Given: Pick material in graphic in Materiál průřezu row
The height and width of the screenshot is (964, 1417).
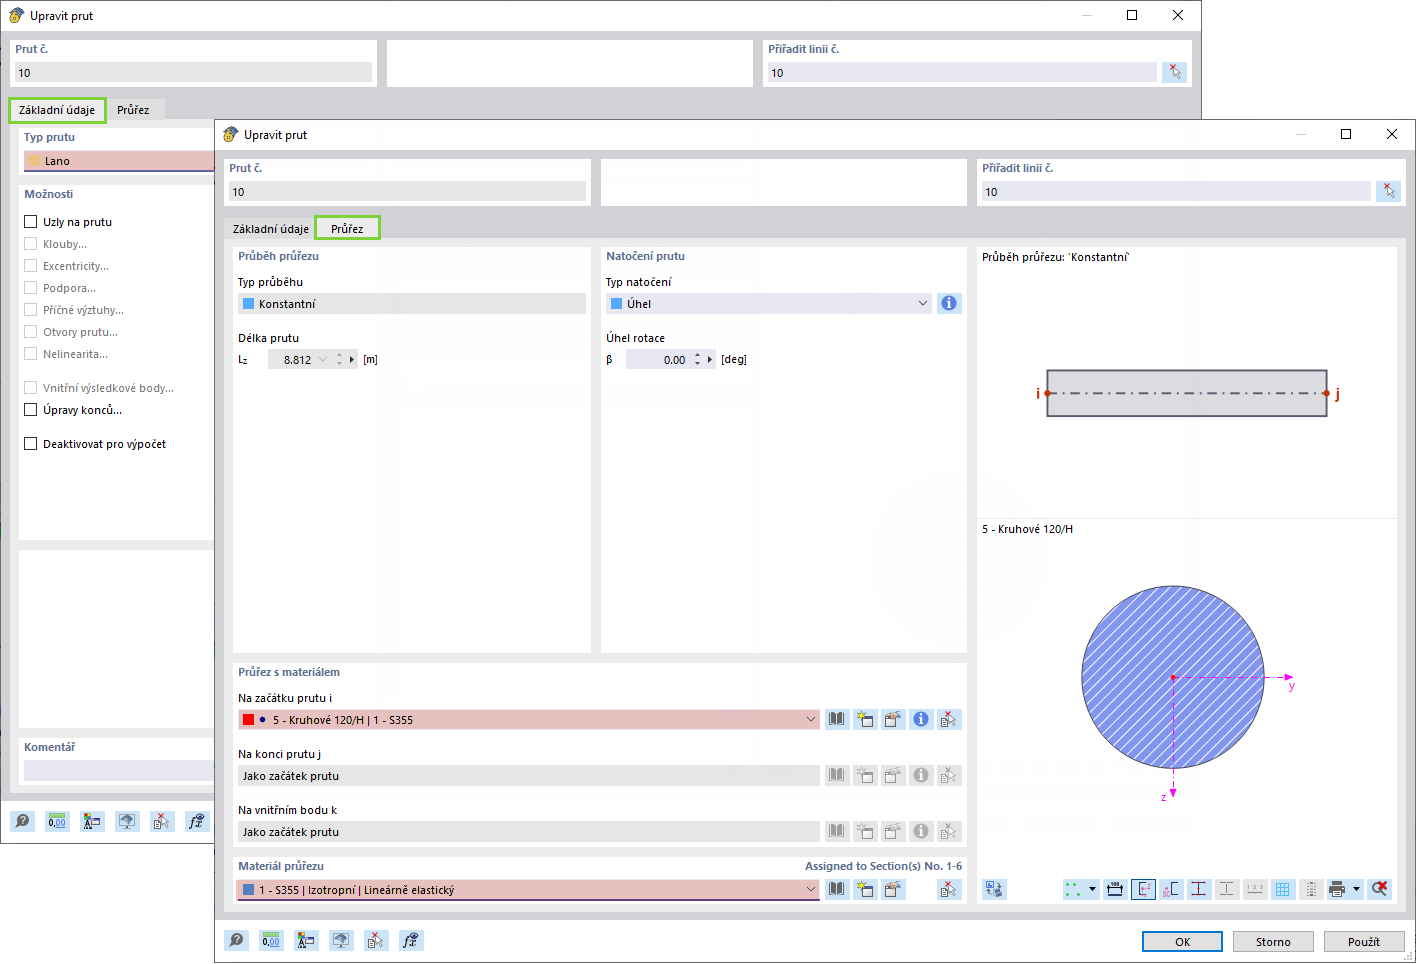Looking at the screenshot, I should coord(949,889).
